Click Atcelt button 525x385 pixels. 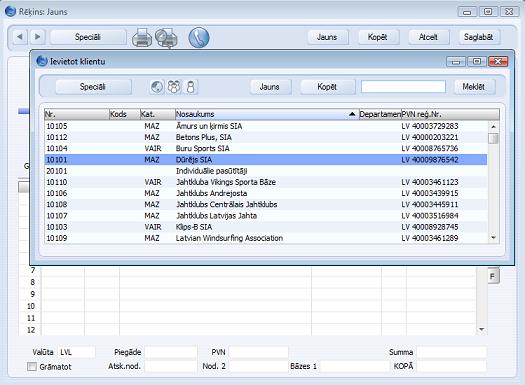tap(428, 37)
